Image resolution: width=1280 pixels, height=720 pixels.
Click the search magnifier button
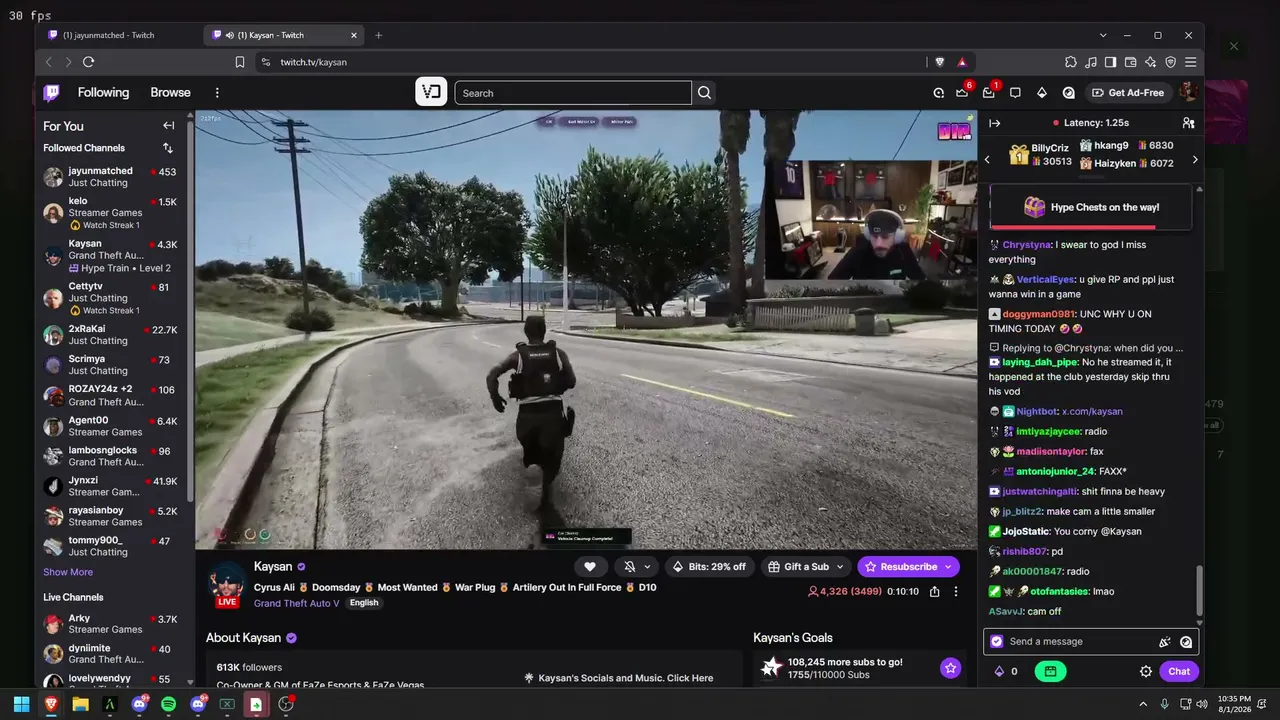(705, 93)
